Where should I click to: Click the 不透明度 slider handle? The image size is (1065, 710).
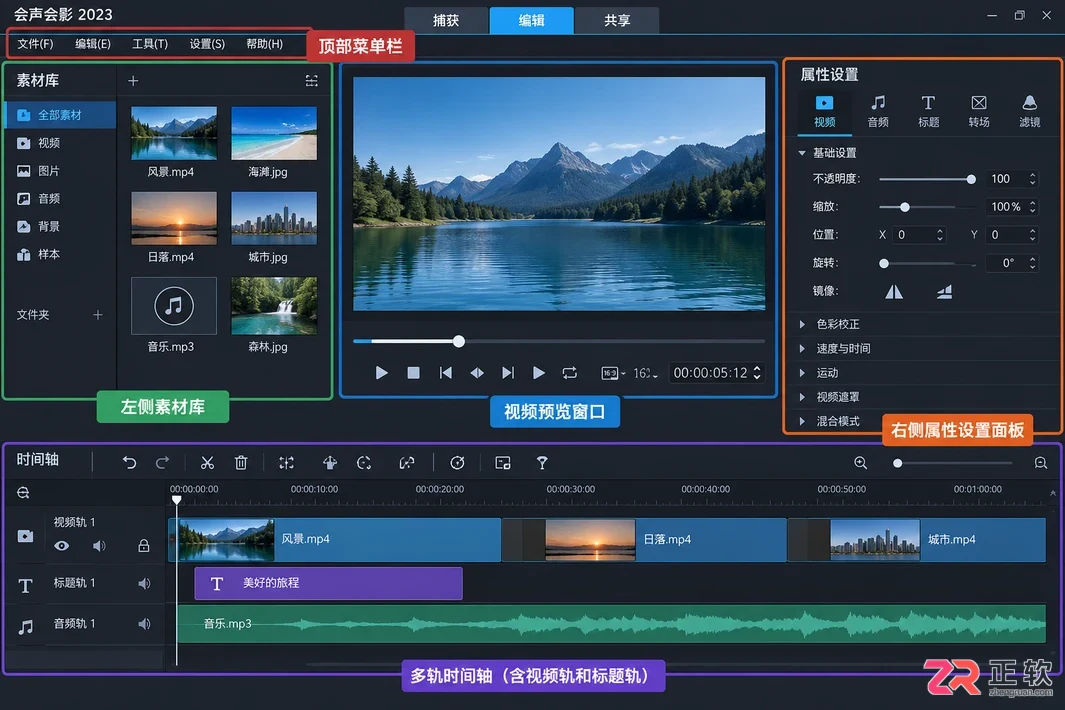(x=971, y=179)
